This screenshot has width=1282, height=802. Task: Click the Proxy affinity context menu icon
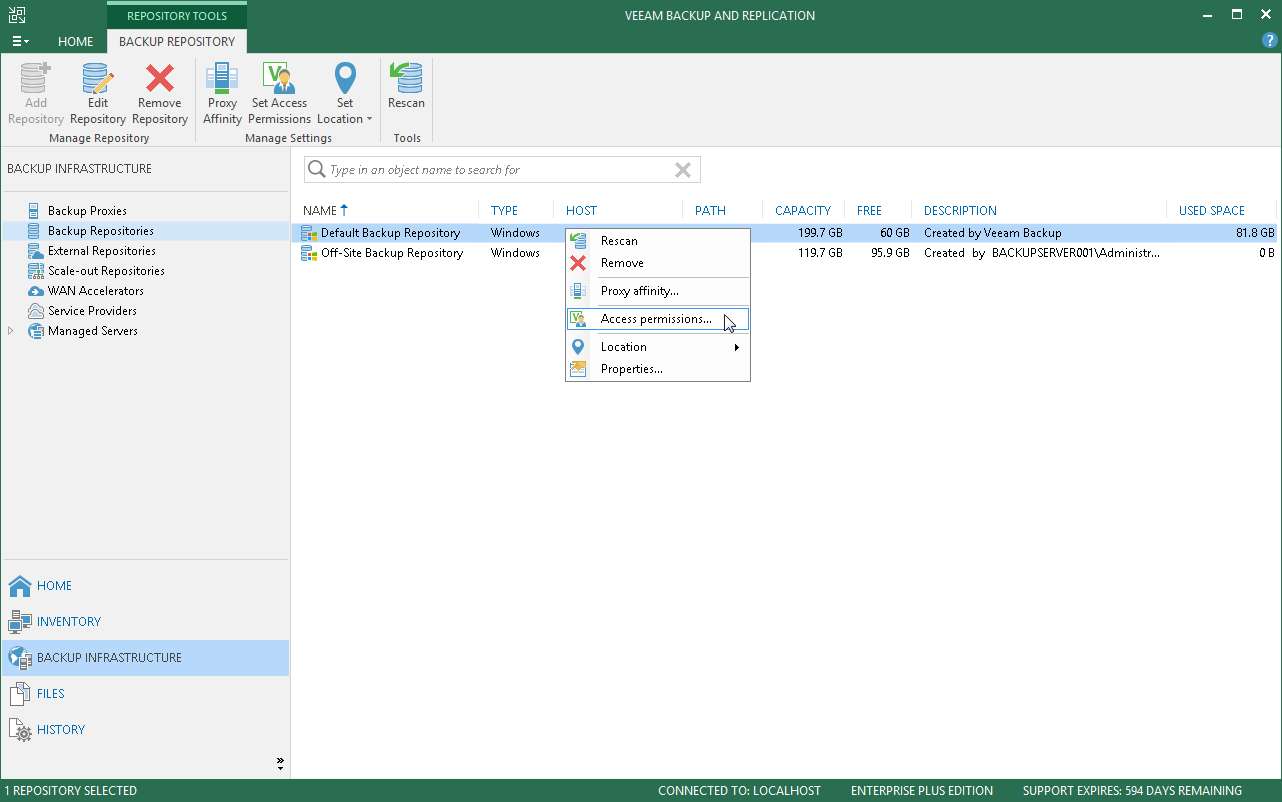578,291
